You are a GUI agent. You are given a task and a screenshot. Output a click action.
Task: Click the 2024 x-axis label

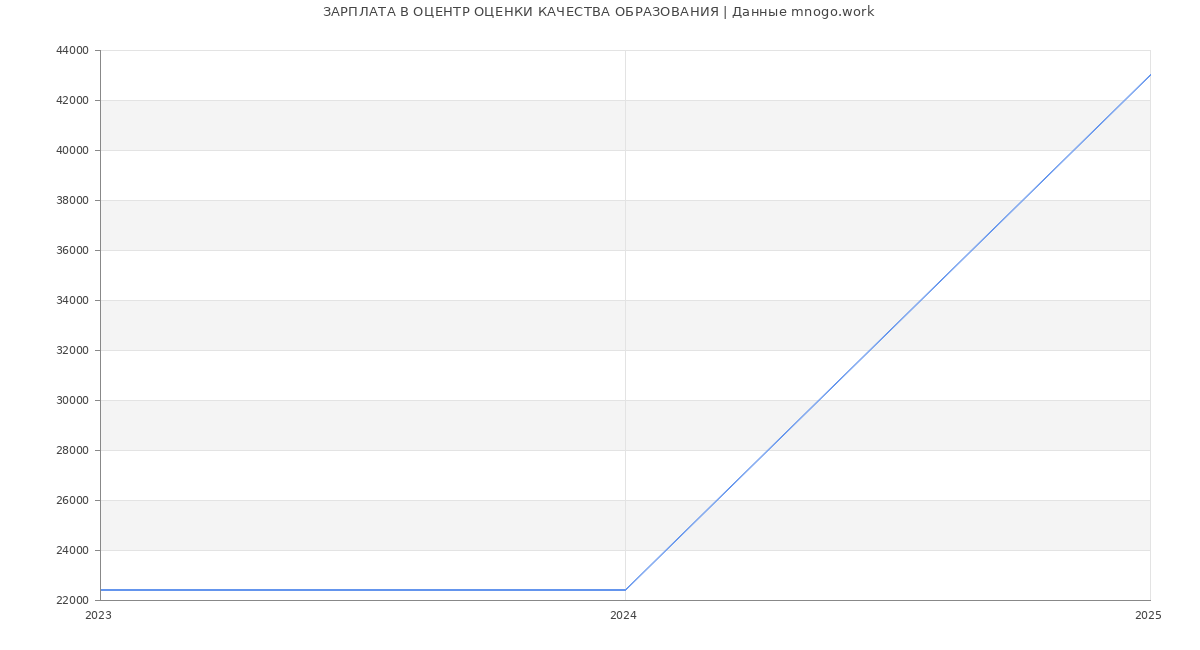coord(623,616)
